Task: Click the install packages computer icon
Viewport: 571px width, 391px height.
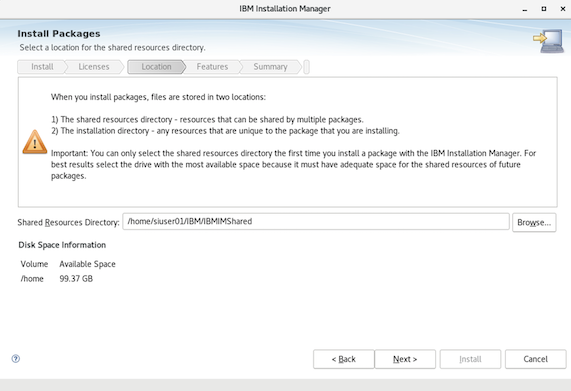Action: coord(548,41)
